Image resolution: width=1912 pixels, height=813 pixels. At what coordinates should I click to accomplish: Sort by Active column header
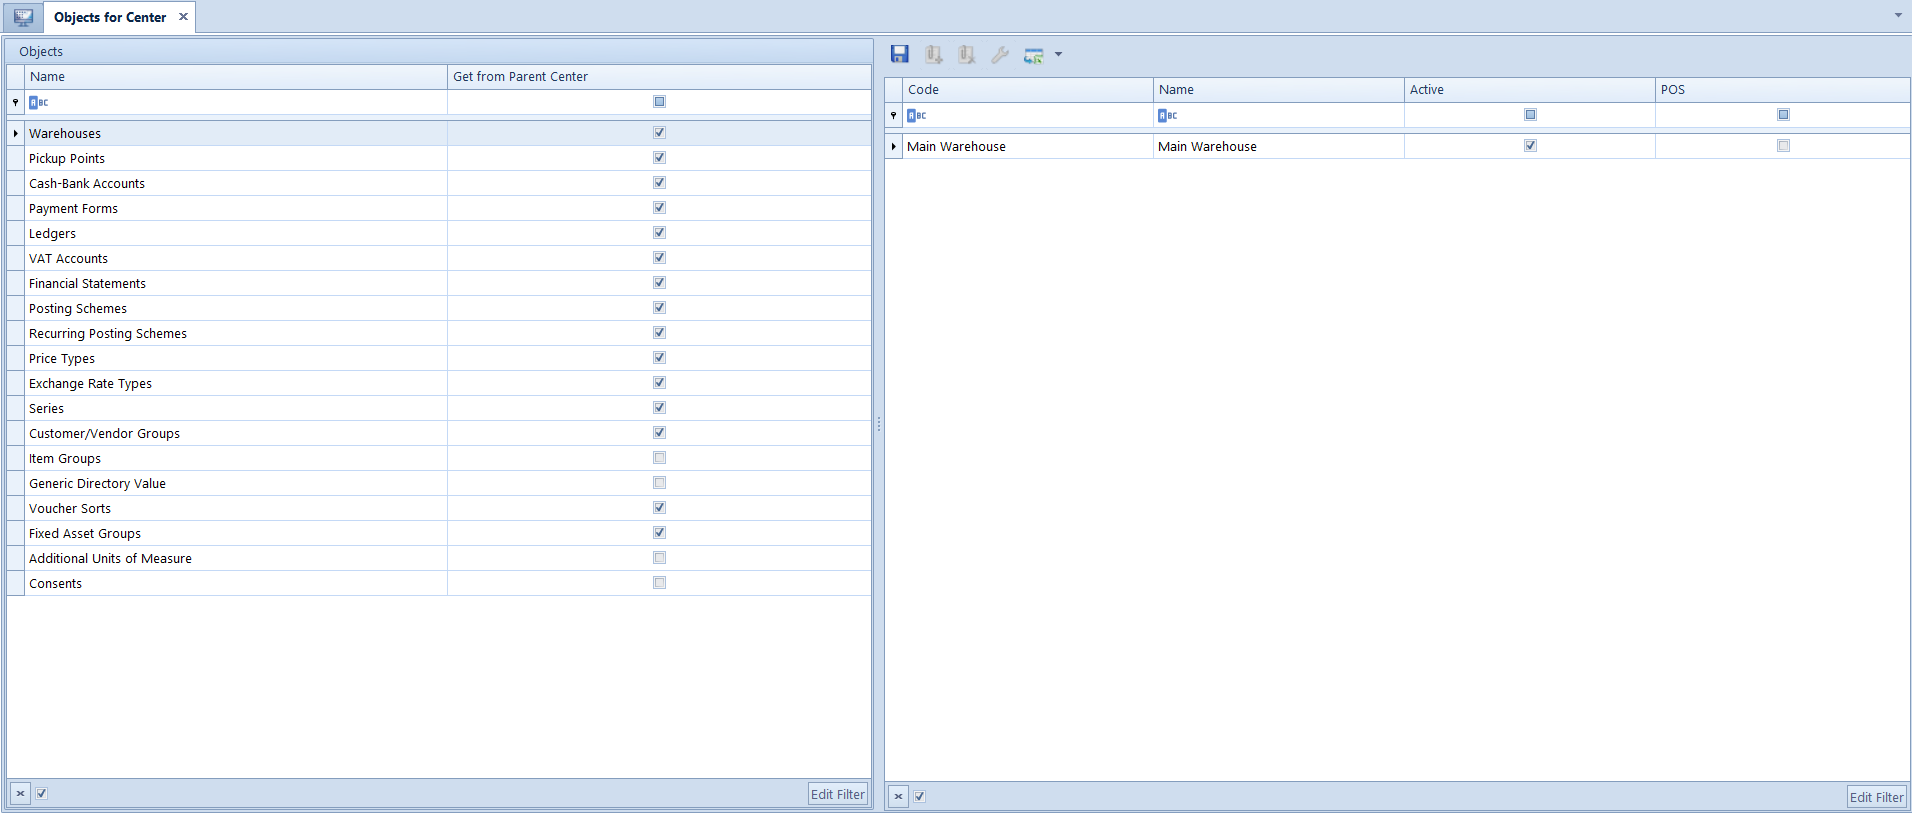1530,90
